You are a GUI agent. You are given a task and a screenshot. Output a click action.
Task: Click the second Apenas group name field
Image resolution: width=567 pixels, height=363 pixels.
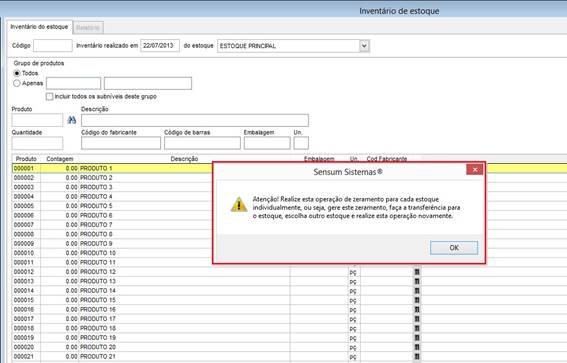tap(148, 83)
